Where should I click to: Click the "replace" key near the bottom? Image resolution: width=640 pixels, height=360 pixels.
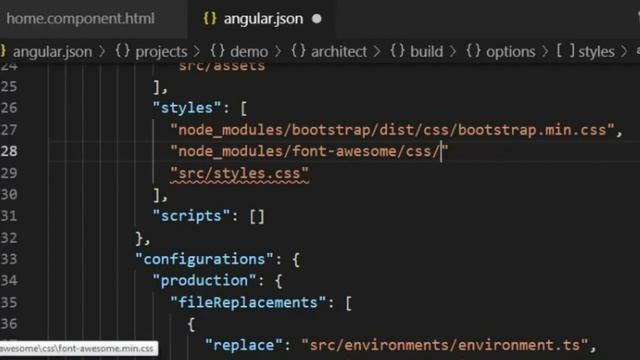tap(243, 345)
